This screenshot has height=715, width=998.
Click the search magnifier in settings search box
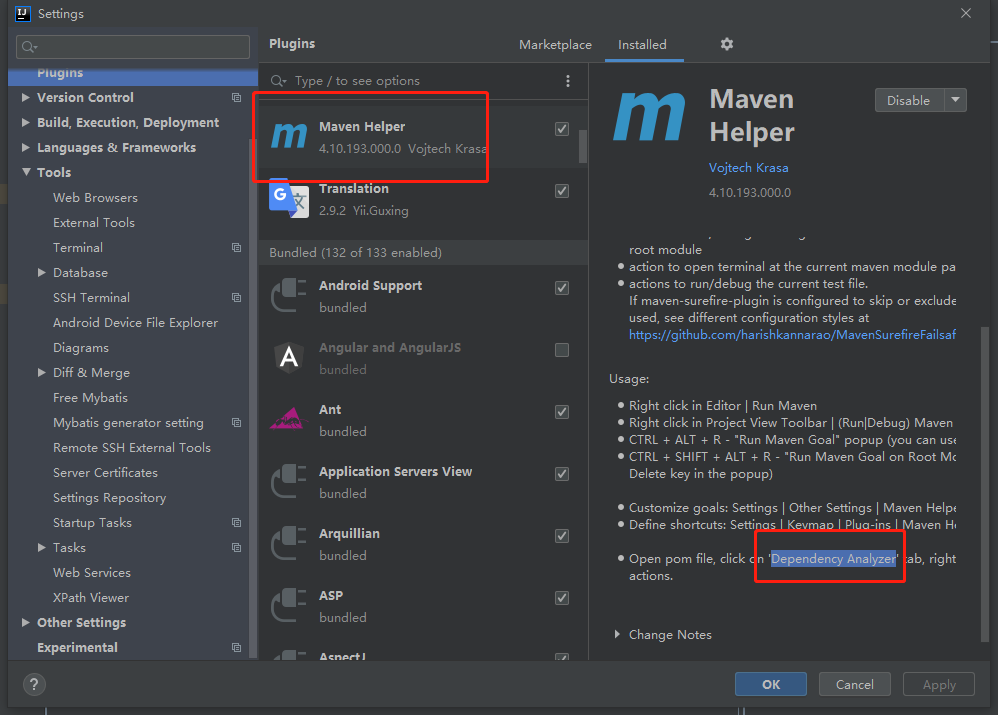[29, 46]
